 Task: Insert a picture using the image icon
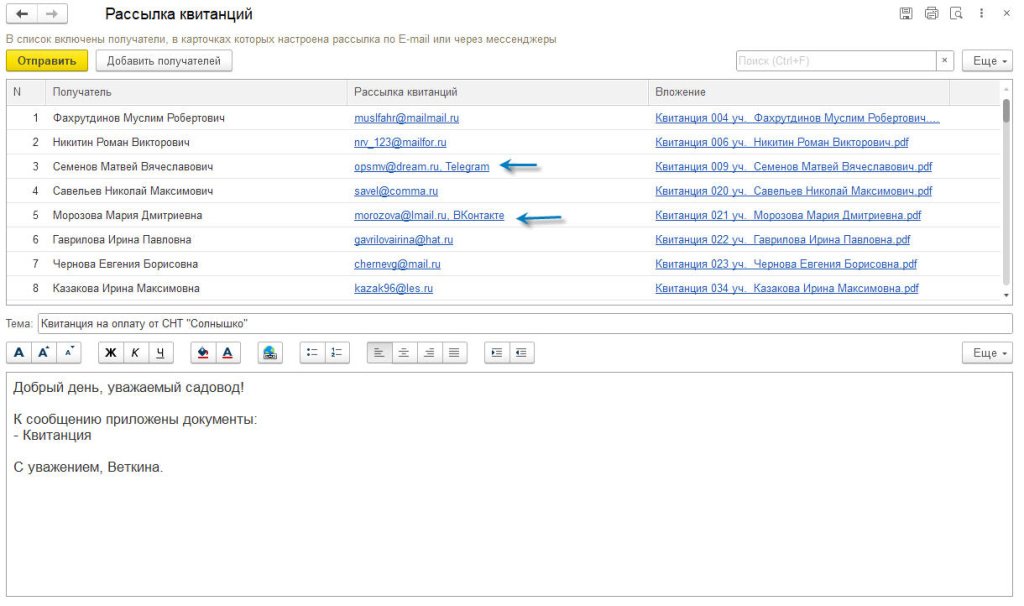[x=271, y=353]
